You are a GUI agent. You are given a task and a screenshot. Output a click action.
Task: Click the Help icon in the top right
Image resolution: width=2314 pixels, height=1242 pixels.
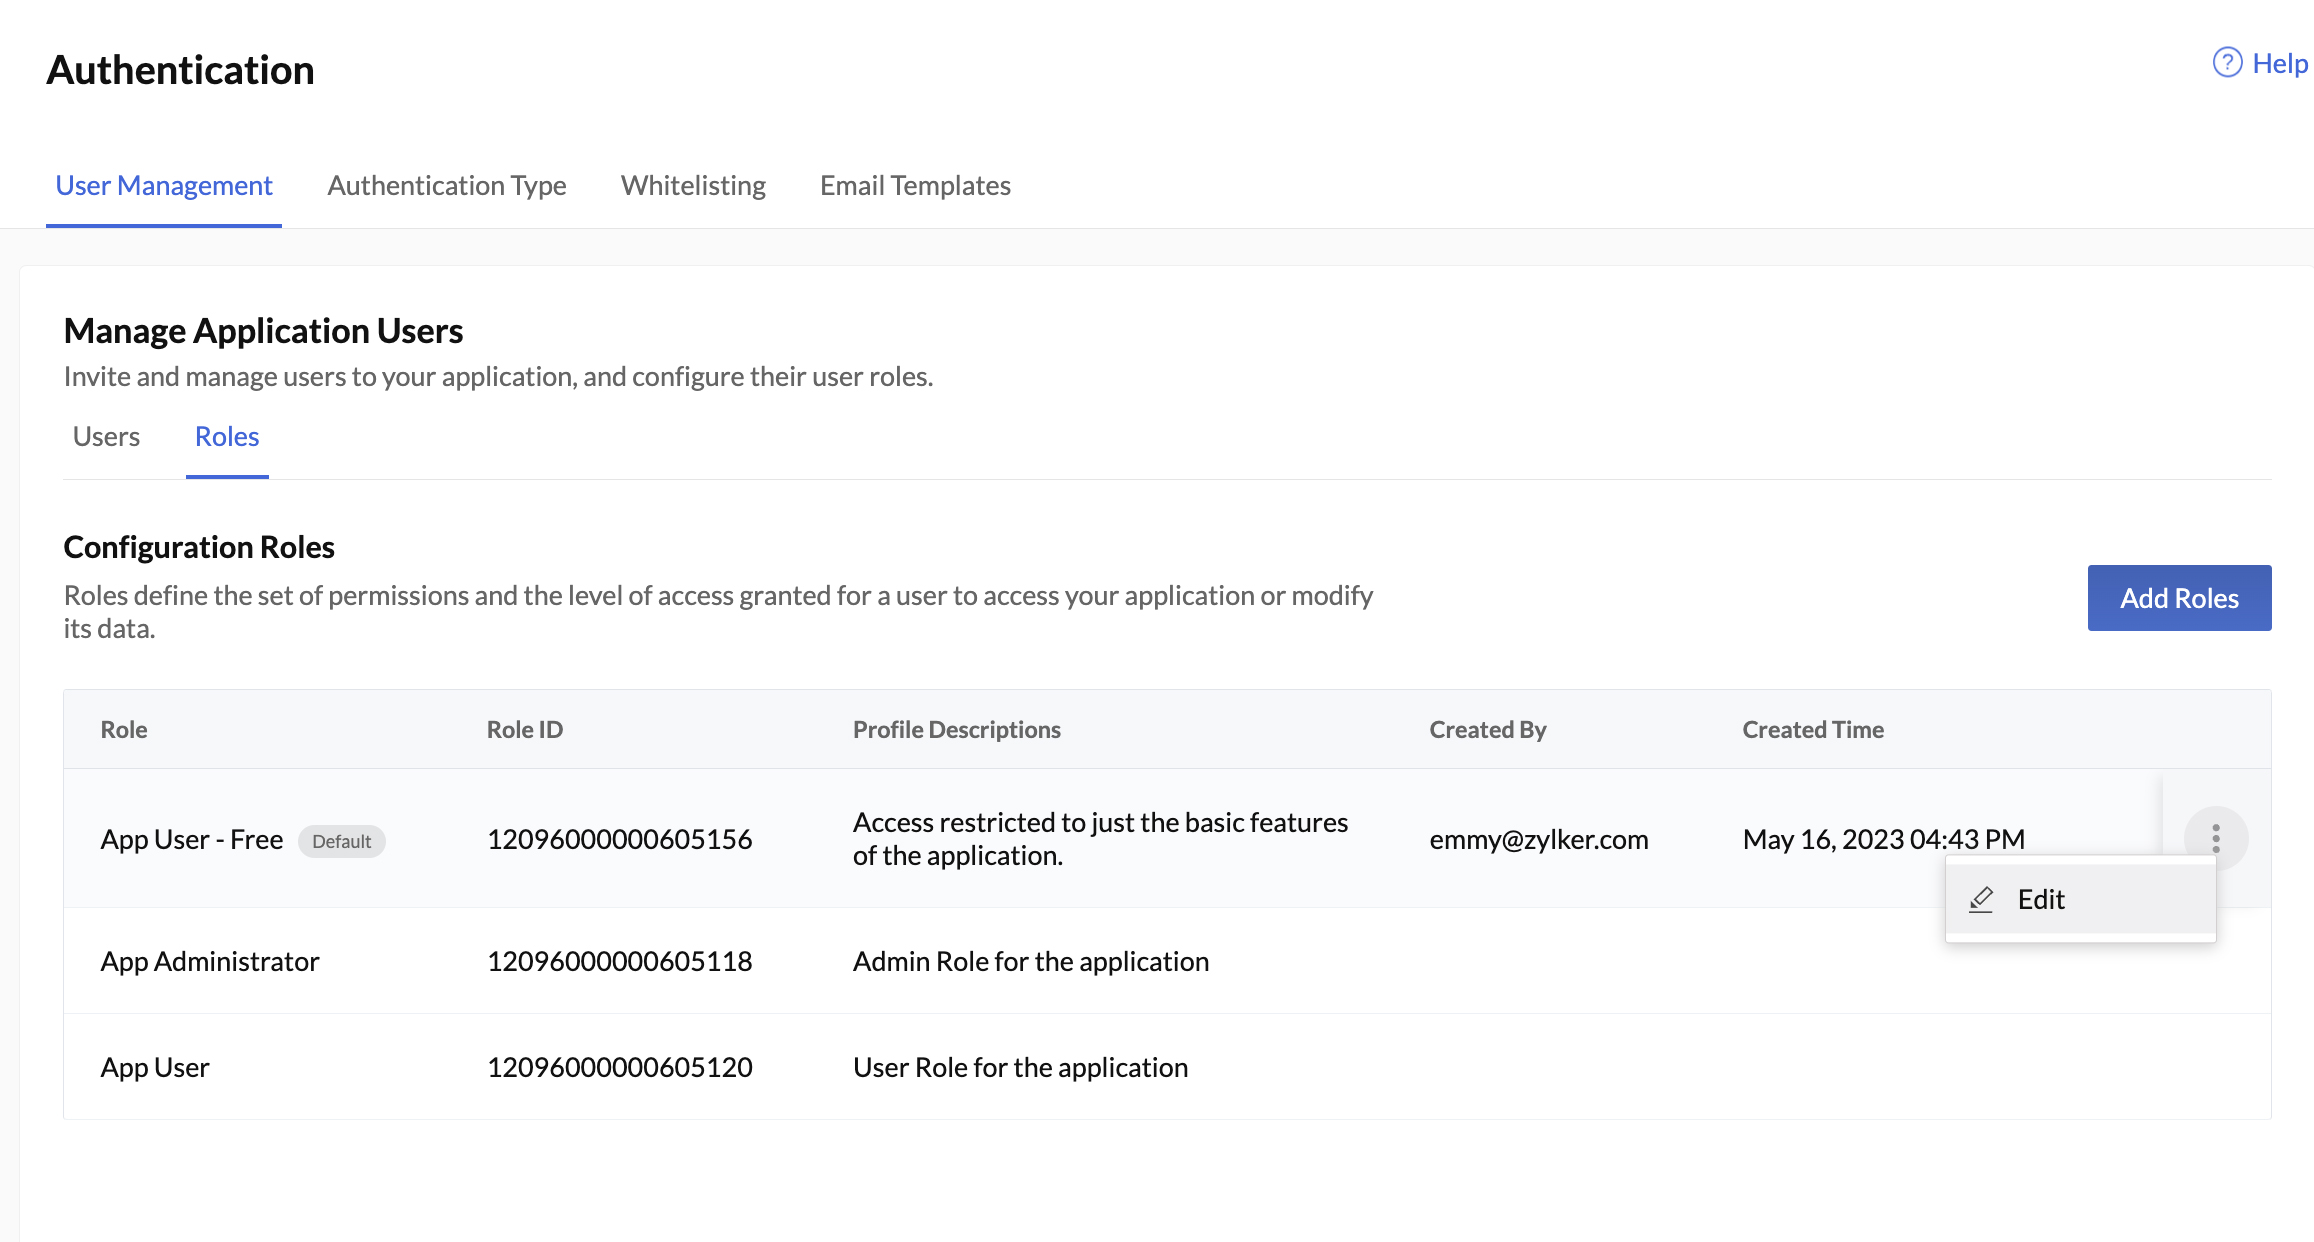(x=2227, y=61)
